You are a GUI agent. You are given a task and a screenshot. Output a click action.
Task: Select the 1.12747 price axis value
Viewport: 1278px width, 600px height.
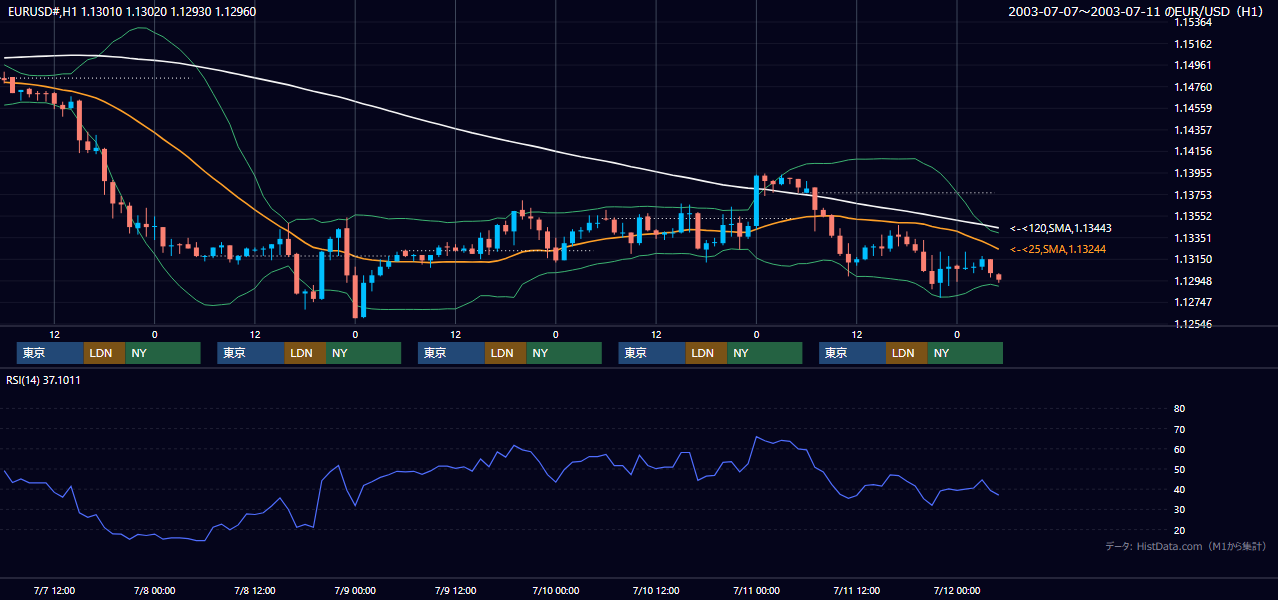coord(1192,302)
